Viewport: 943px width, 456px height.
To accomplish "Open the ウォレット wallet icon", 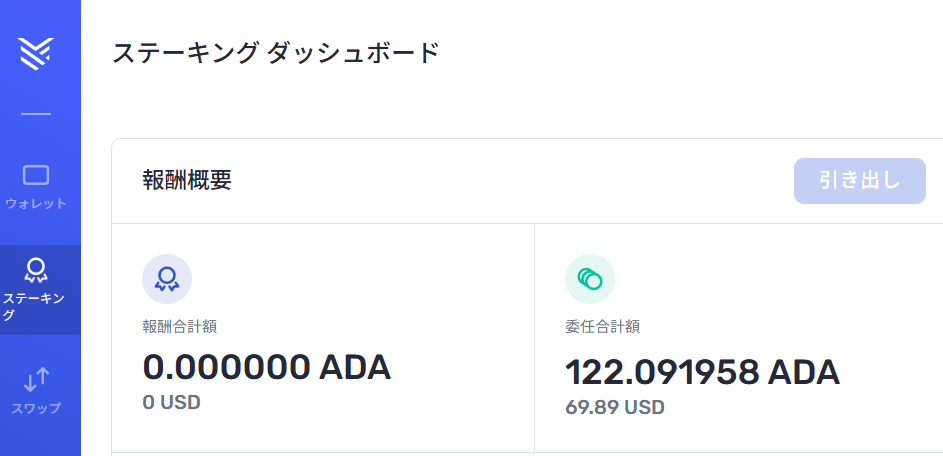I will (x=36, y=175).
